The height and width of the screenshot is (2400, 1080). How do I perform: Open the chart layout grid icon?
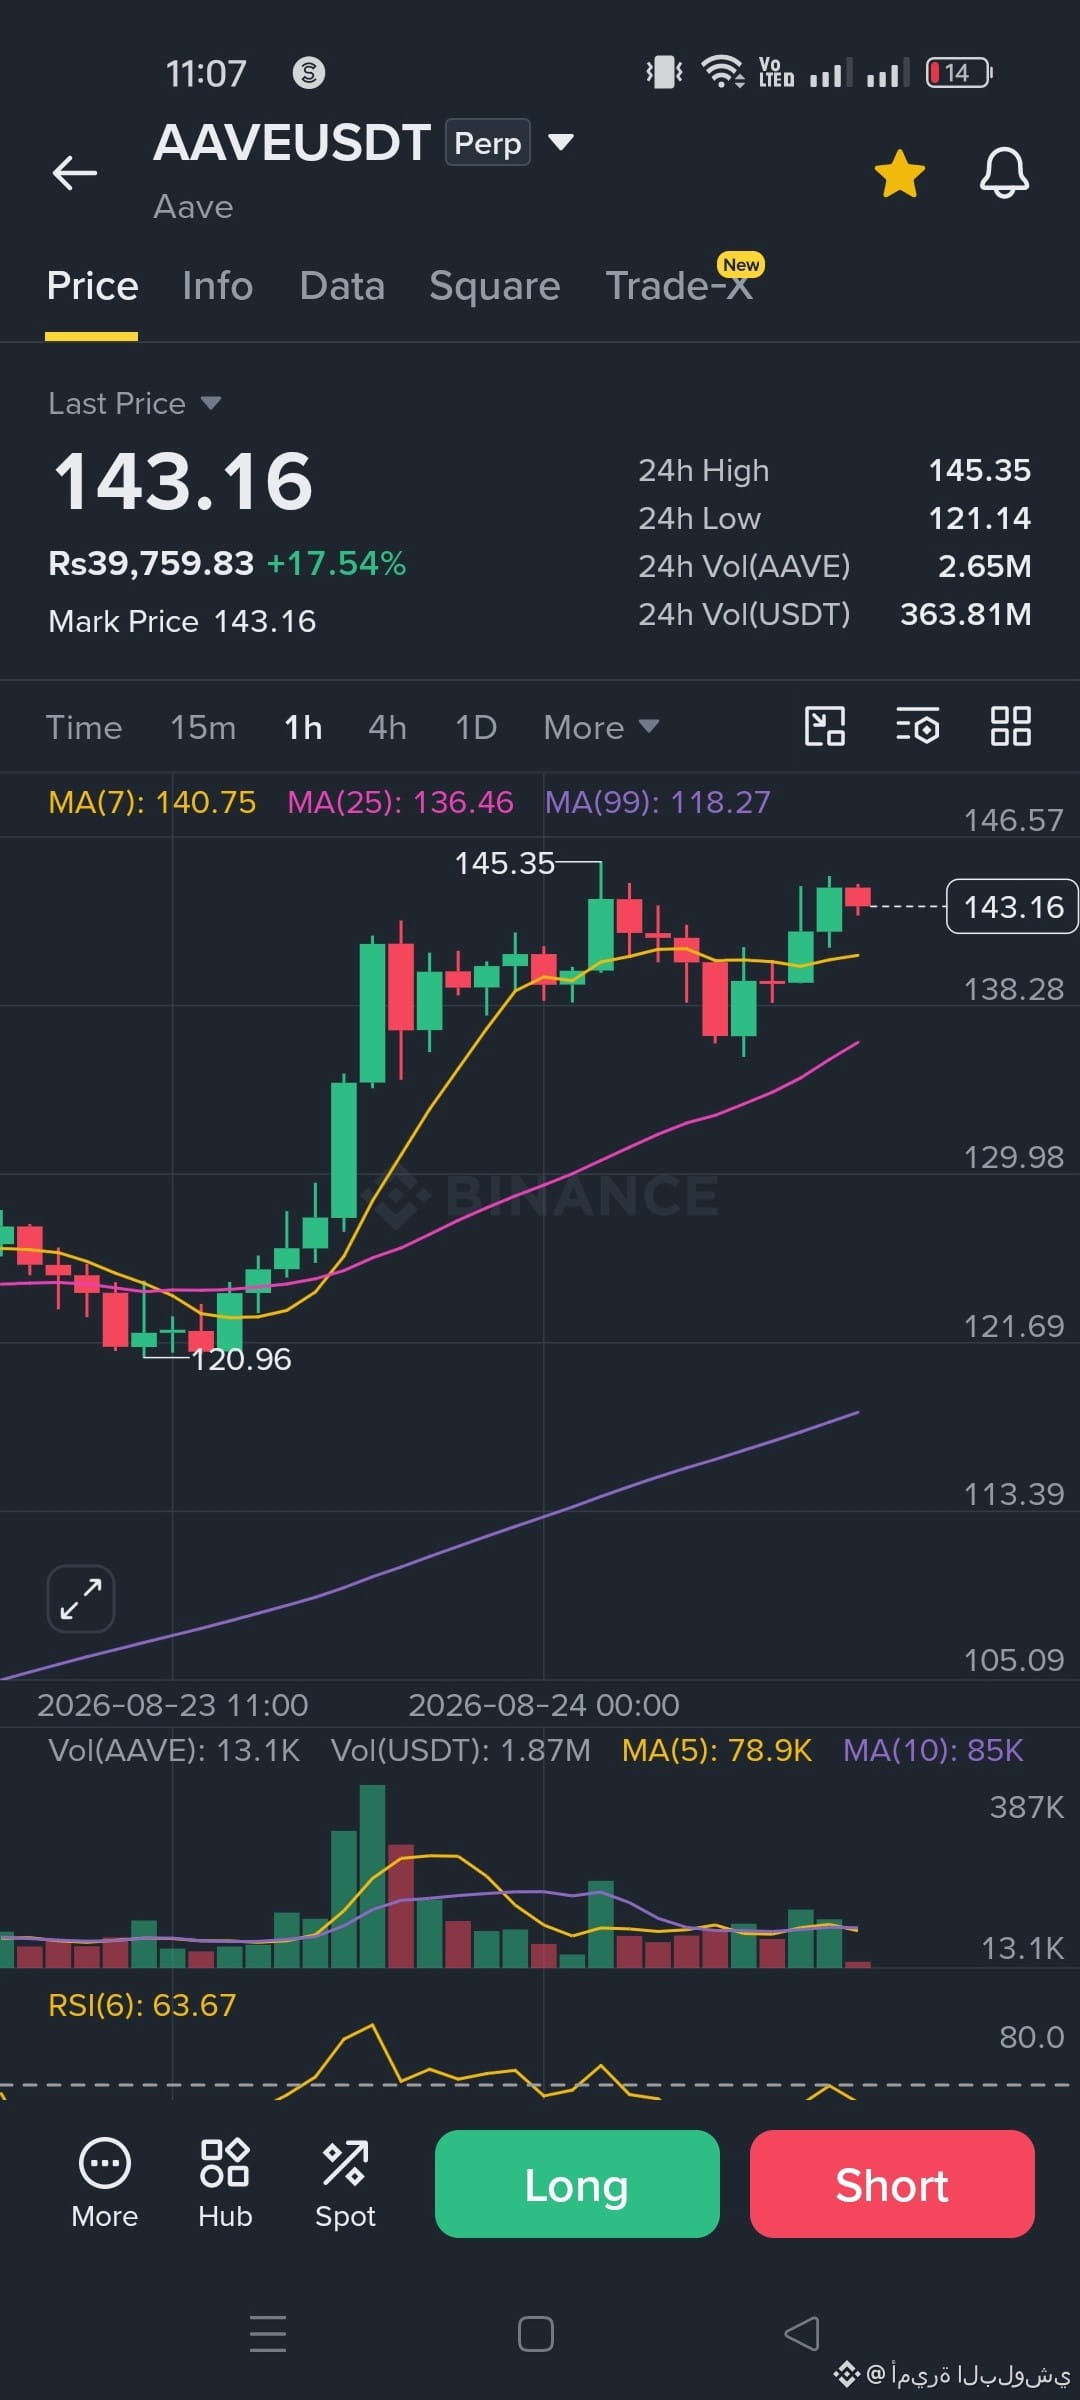point(1010,726)
